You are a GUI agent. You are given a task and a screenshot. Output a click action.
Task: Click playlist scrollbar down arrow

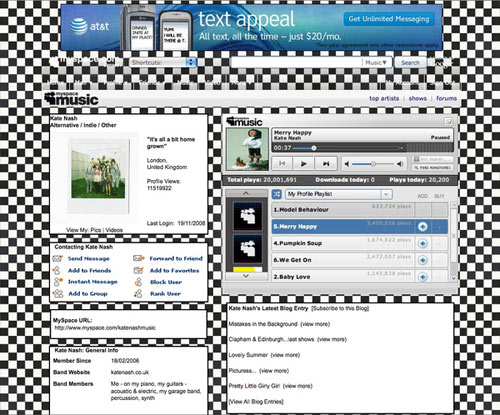click(453, 278)
